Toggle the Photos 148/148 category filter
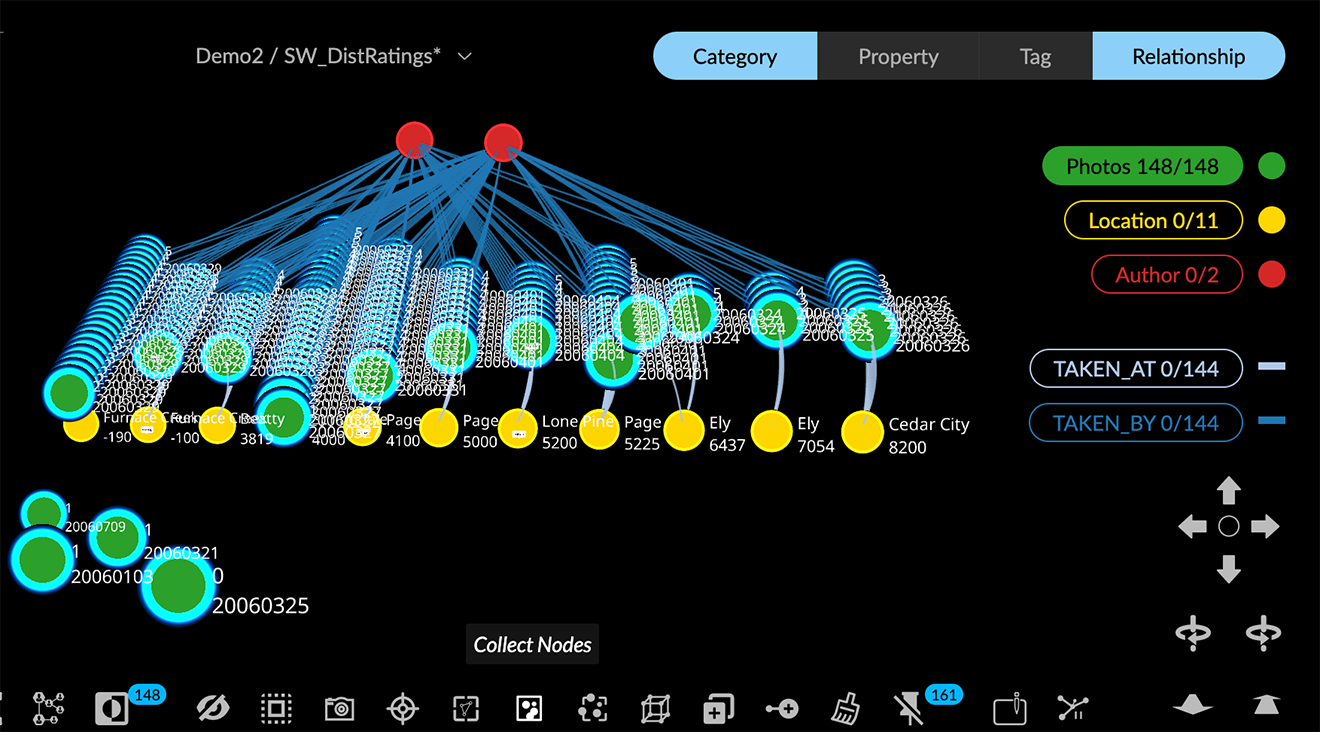 [x=1142, y=167]
